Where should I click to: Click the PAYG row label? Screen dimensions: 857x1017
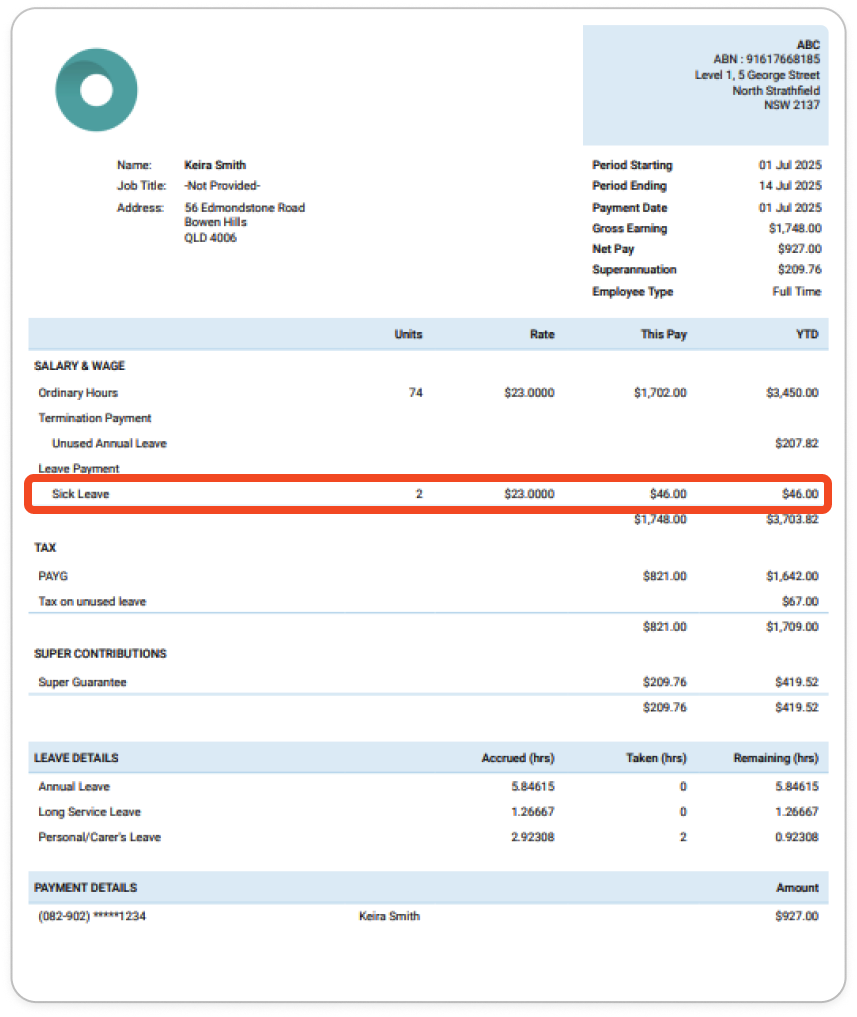coord(53,576)
